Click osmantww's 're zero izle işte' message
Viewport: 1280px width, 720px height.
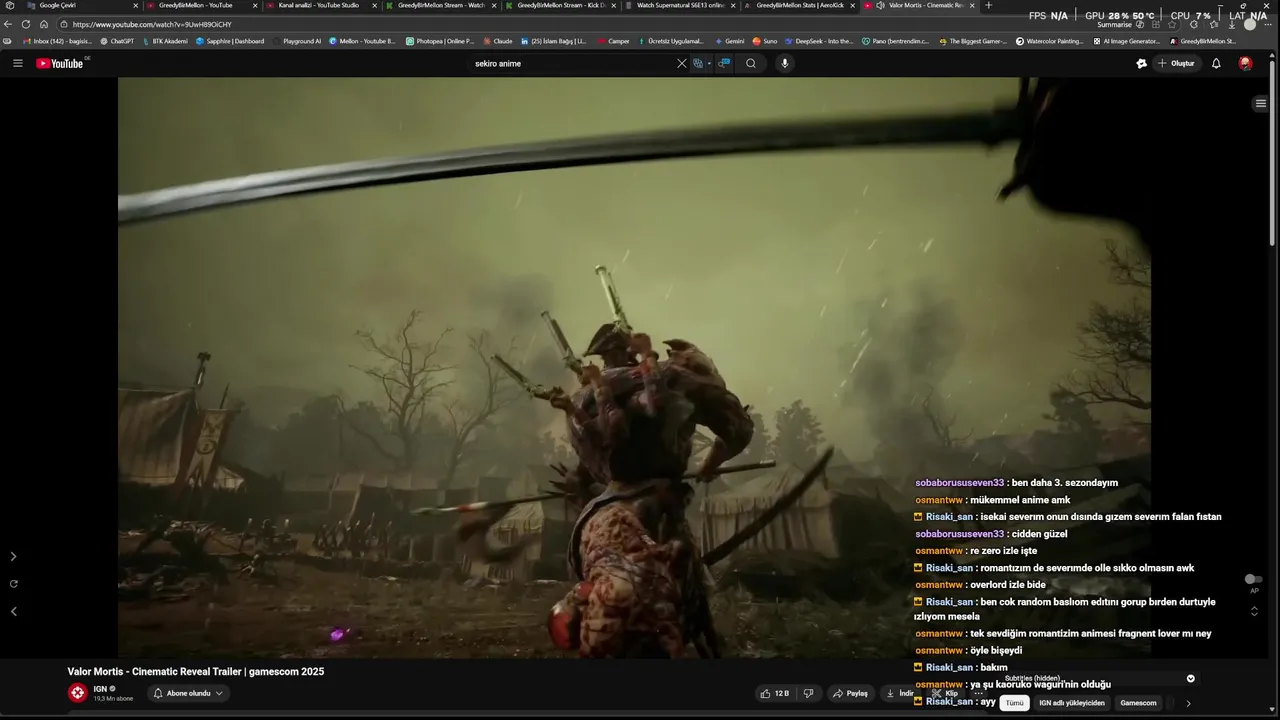pos(976,551)
